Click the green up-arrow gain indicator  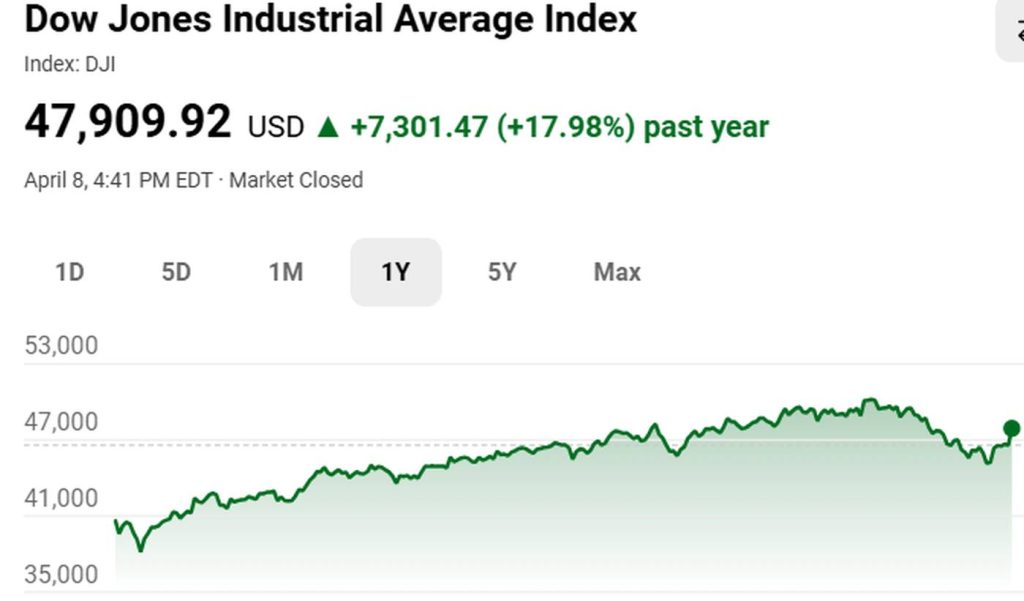click(x=327, y=127)
